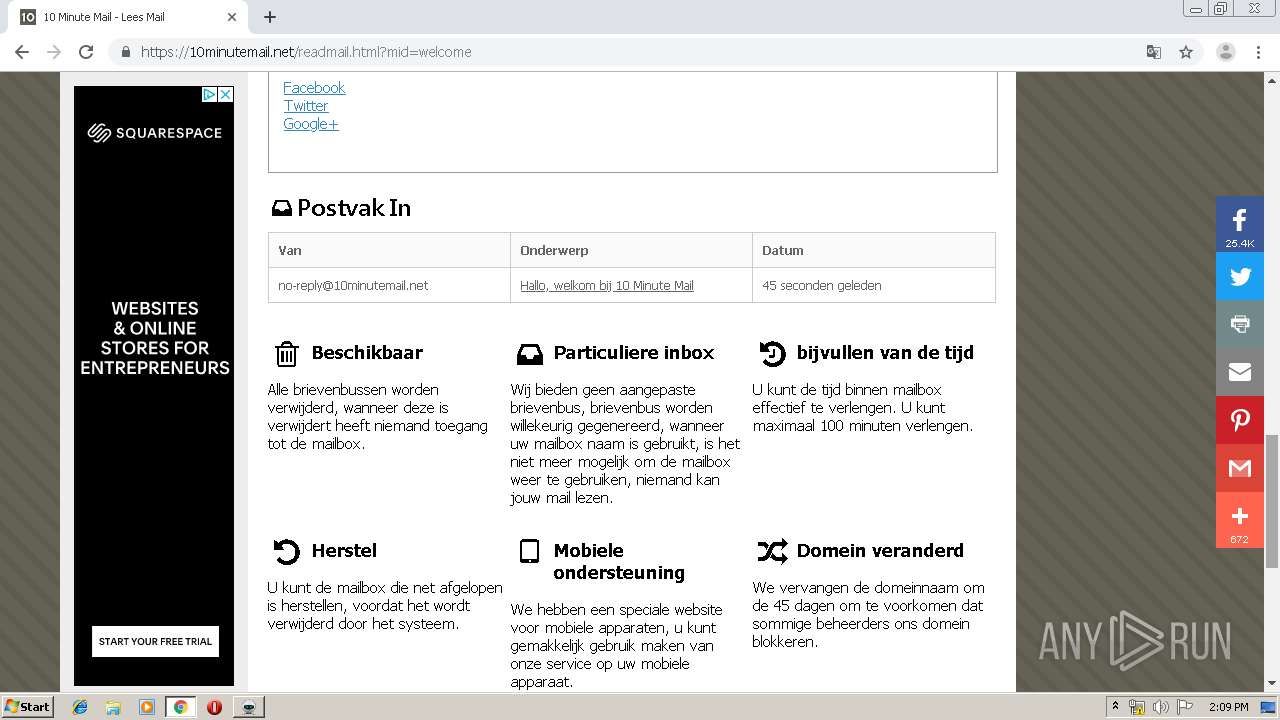The image size is (1280, 720).
Task: Open a new browser tab
Action: pyautogui.click(x=270, y=17)
